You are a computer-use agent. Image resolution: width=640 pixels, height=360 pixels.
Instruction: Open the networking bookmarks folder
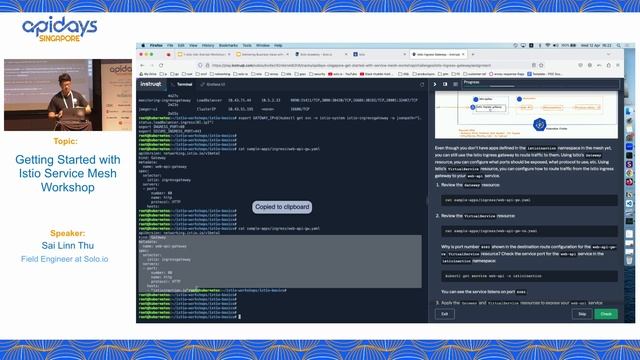[x=220, y=74]
